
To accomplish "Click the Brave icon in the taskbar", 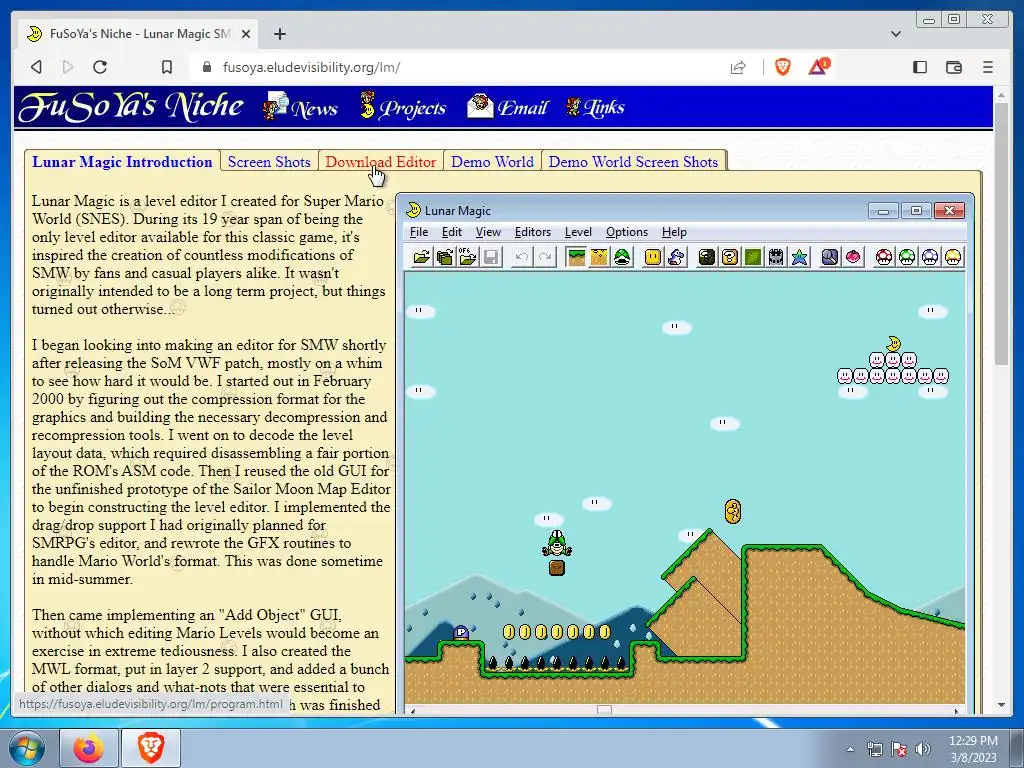I will pos(152,748).
